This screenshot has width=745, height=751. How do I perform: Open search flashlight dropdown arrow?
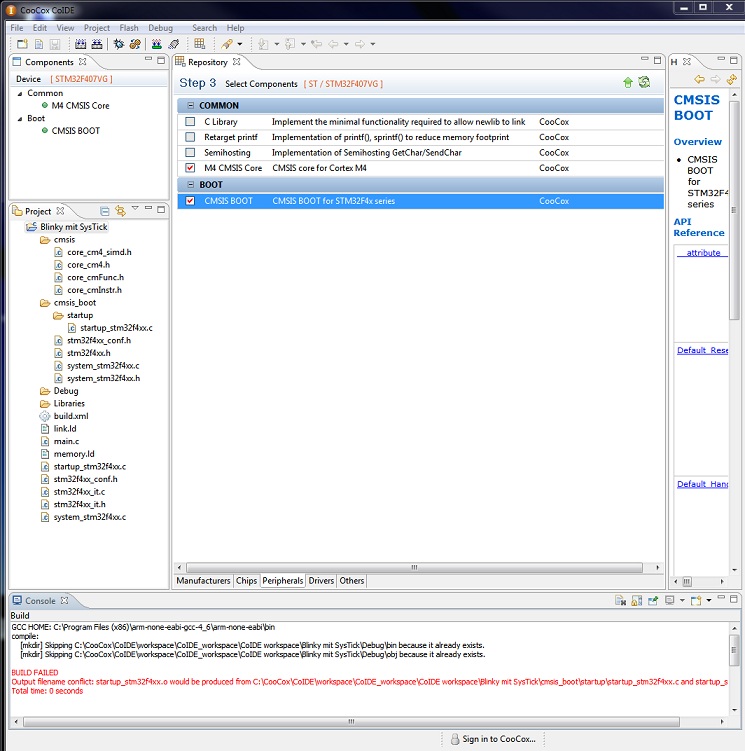point(240,44)
